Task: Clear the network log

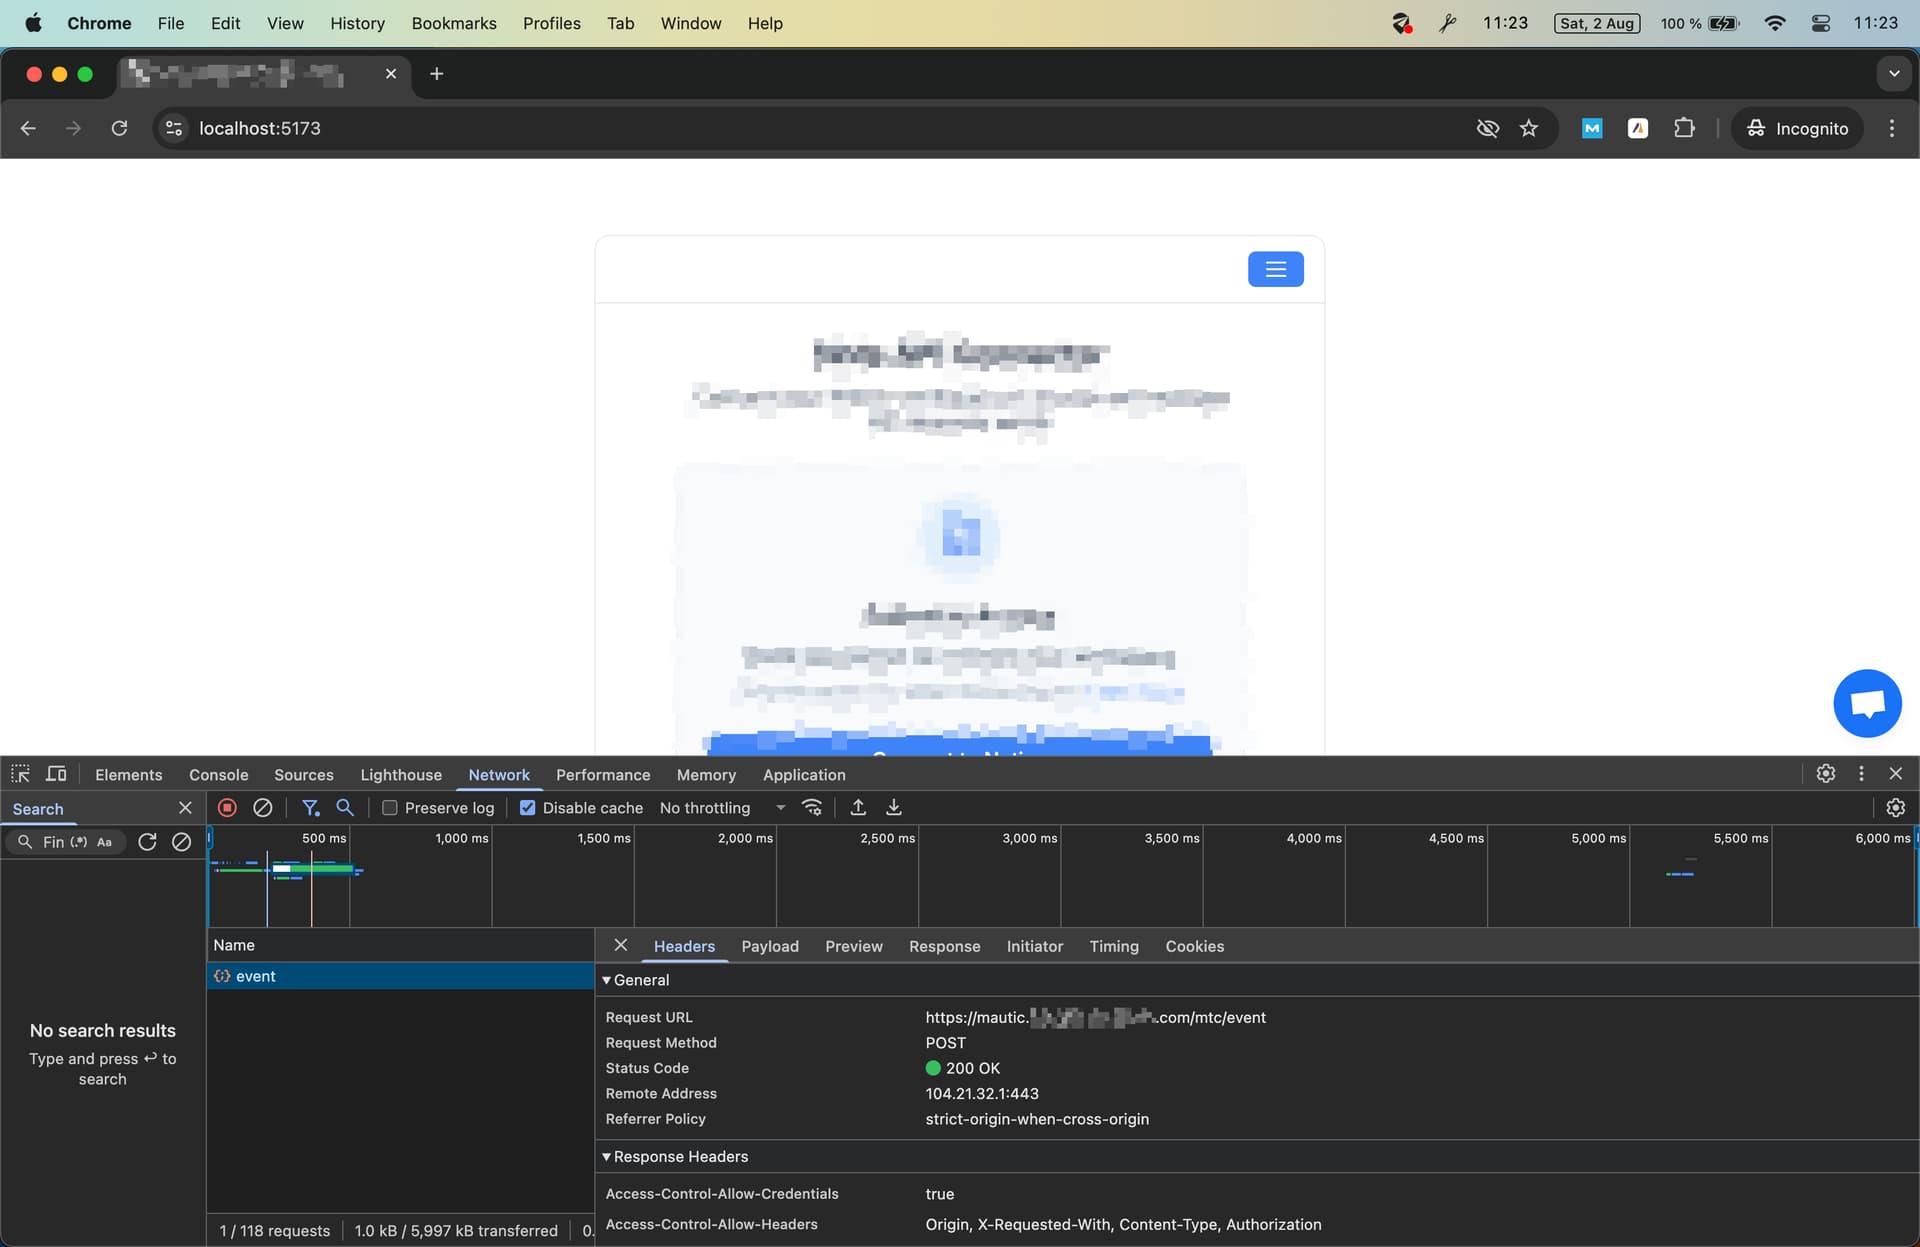Action: (262, 808)
